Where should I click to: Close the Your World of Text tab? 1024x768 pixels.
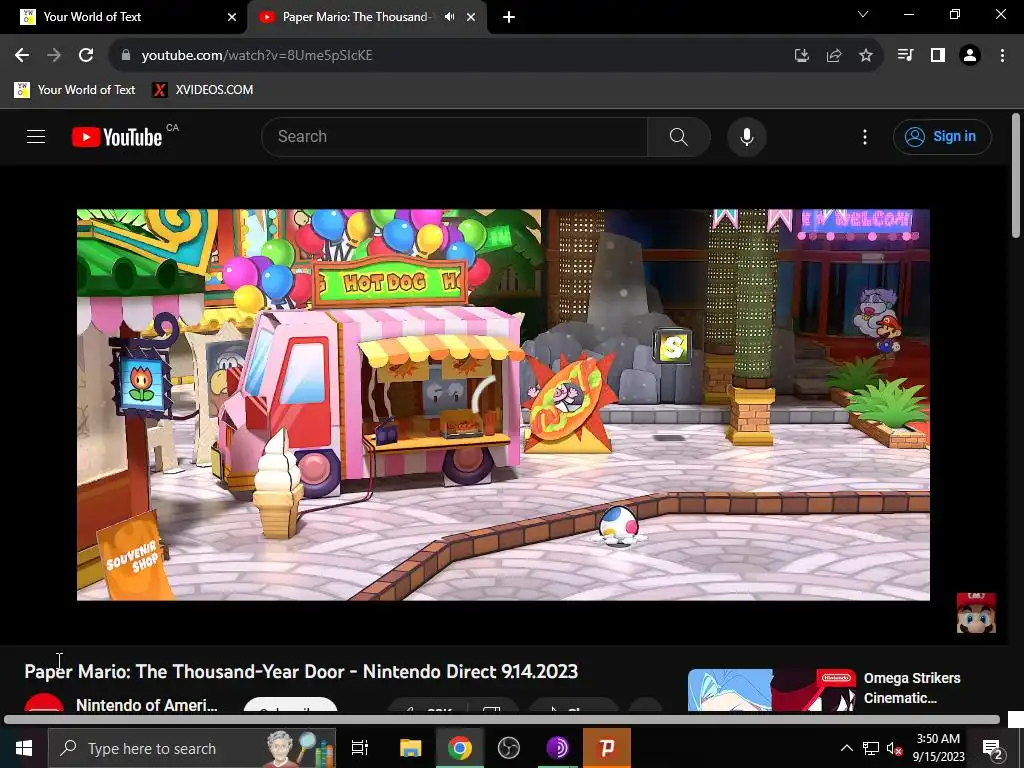click(232, 17)
